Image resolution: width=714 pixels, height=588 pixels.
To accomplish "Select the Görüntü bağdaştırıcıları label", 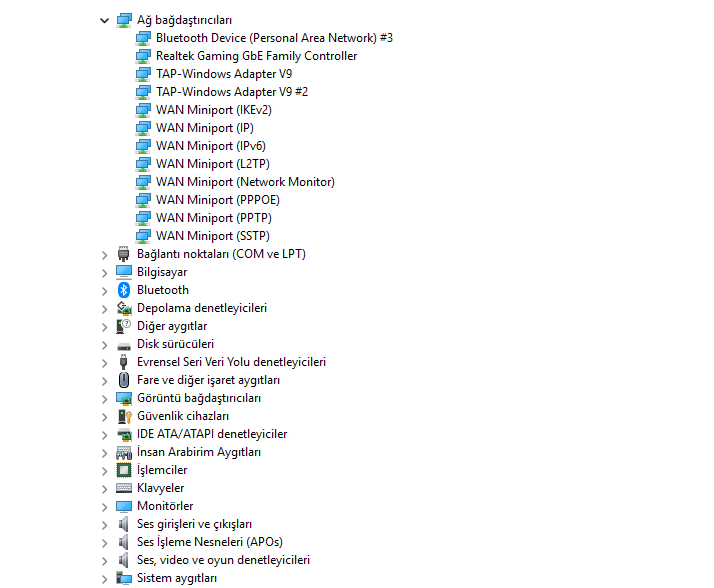I will (x=199, y=398).
